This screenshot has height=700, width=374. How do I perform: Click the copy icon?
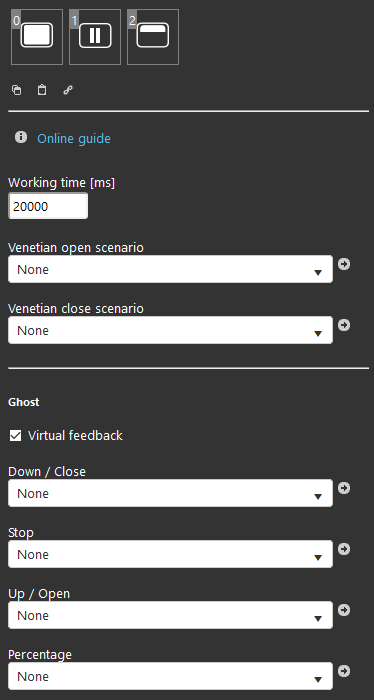(x=17, y=90)
